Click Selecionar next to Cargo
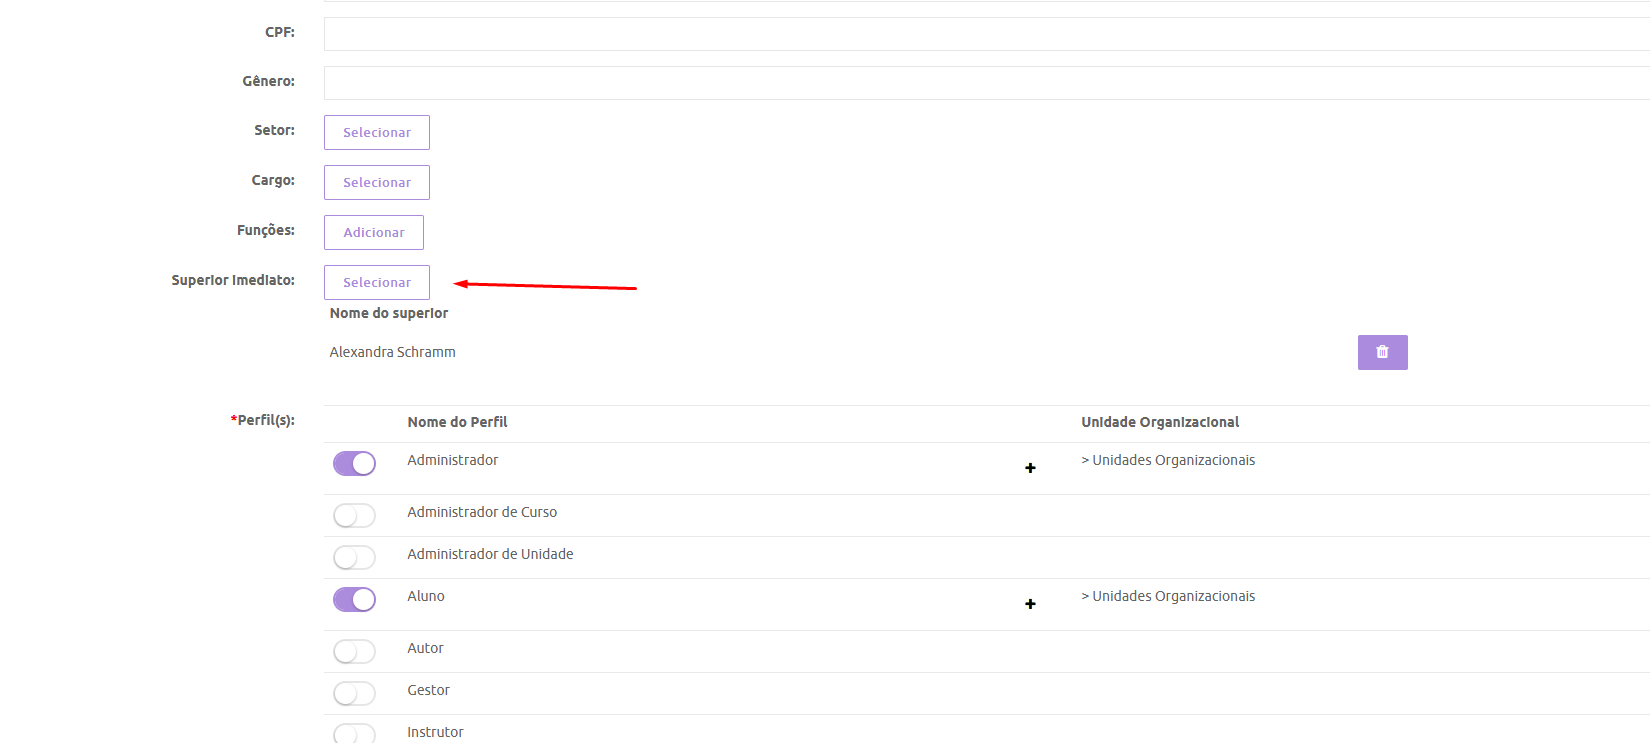 [376, 183]
